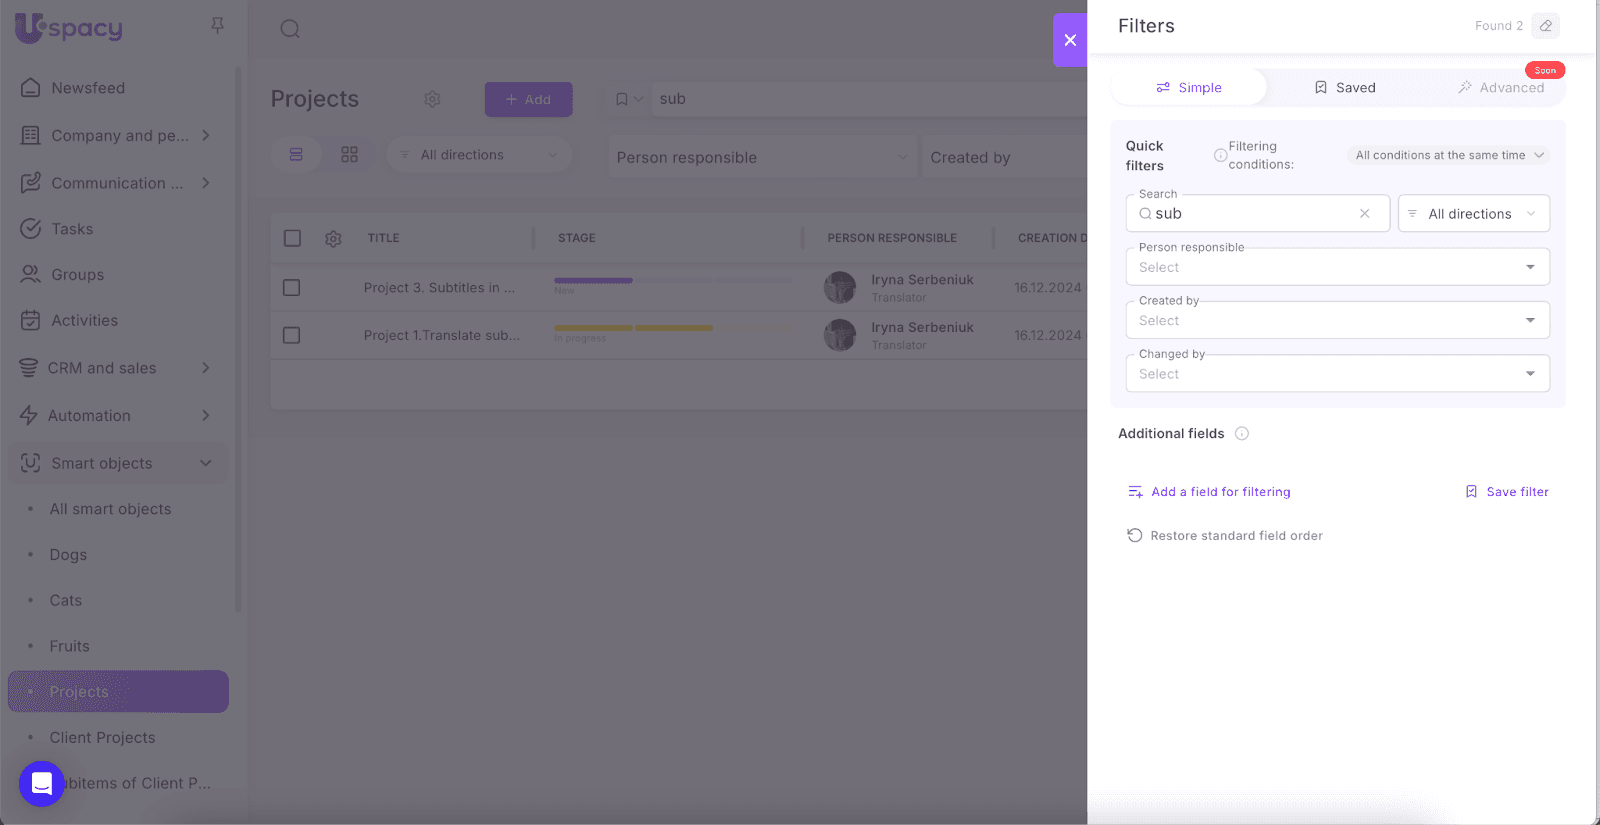Tick the Project 1 Translate checkbox

click(292, 336)
